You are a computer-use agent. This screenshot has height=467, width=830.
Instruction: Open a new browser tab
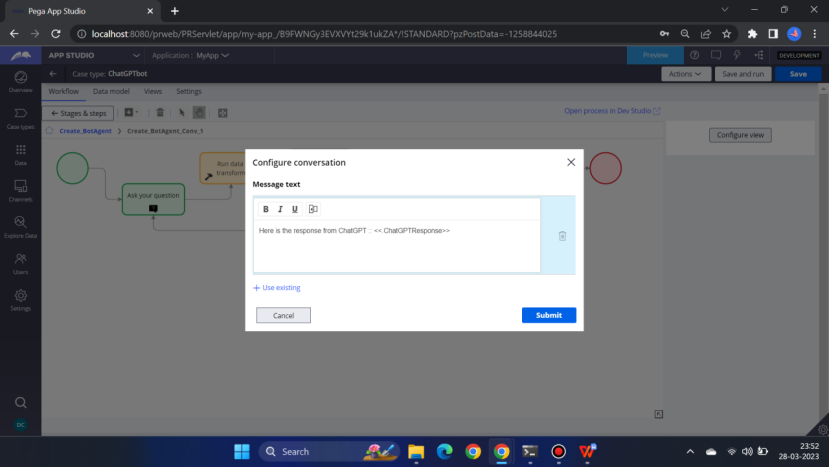click(x=175, y=11)
